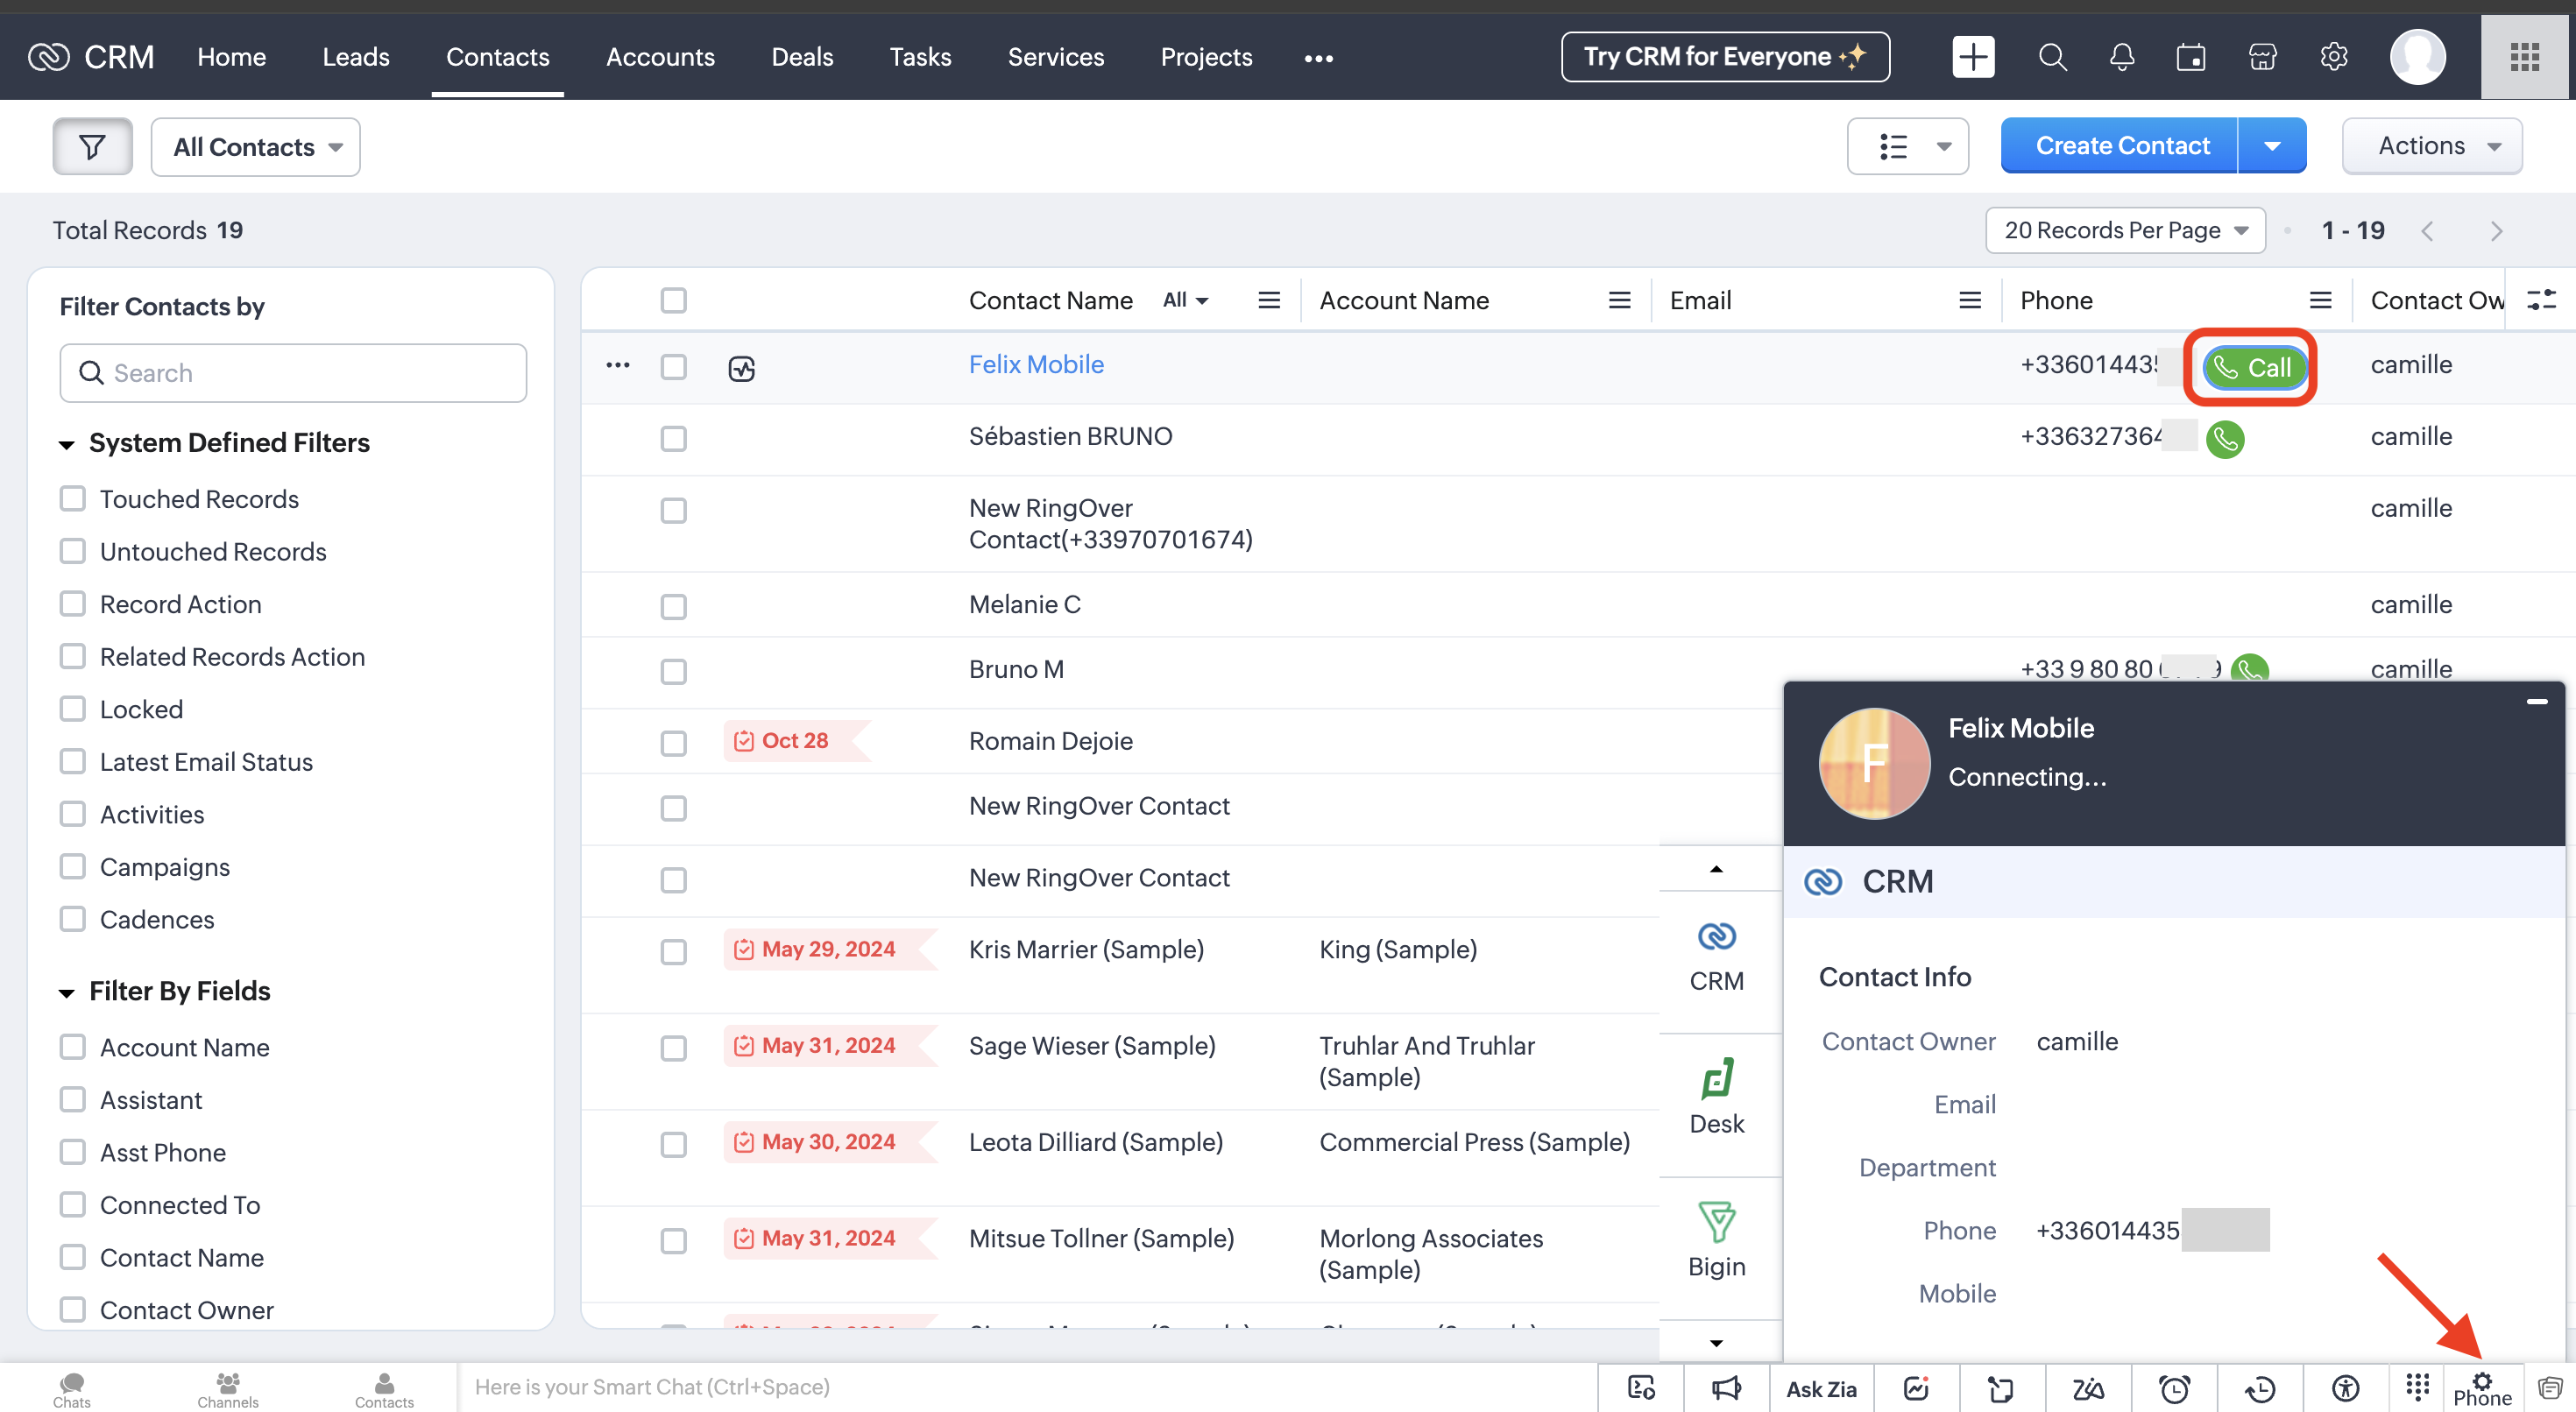
Task: Open the Actions dropdown
Action: (2431, 146)
